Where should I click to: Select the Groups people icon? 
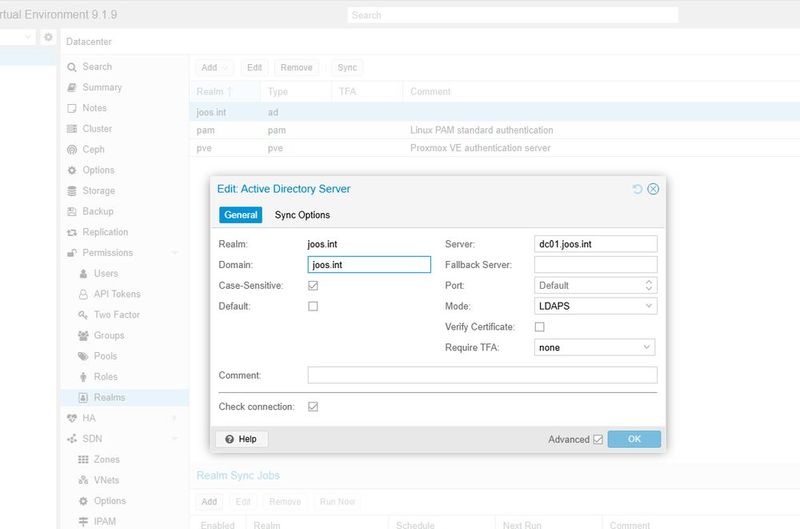point(83,336)
